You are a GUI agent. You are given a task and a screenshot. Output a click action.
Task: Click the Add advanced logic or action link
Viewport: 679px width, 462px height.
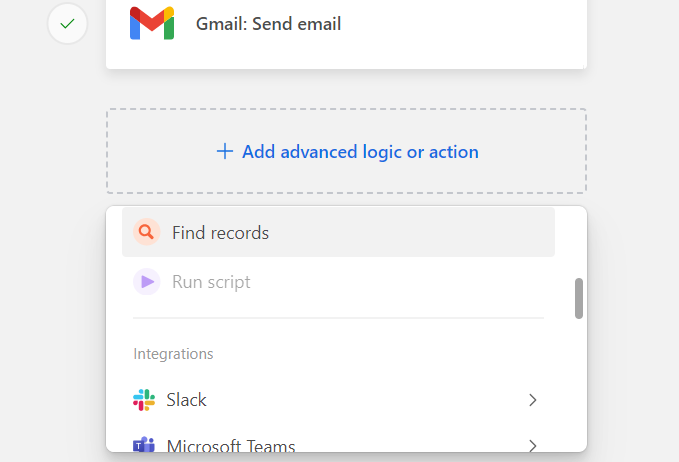(360, 152)
